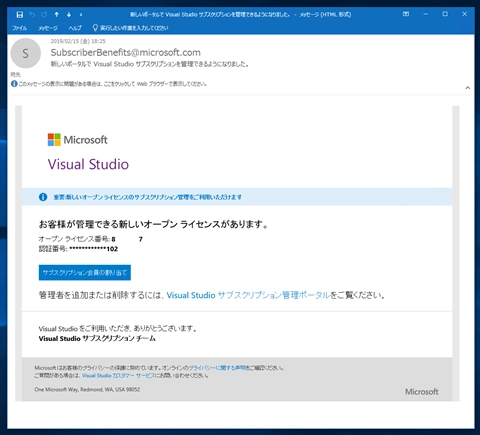Go to next item with down arrow
480x435 pixels.
(69, 15)
